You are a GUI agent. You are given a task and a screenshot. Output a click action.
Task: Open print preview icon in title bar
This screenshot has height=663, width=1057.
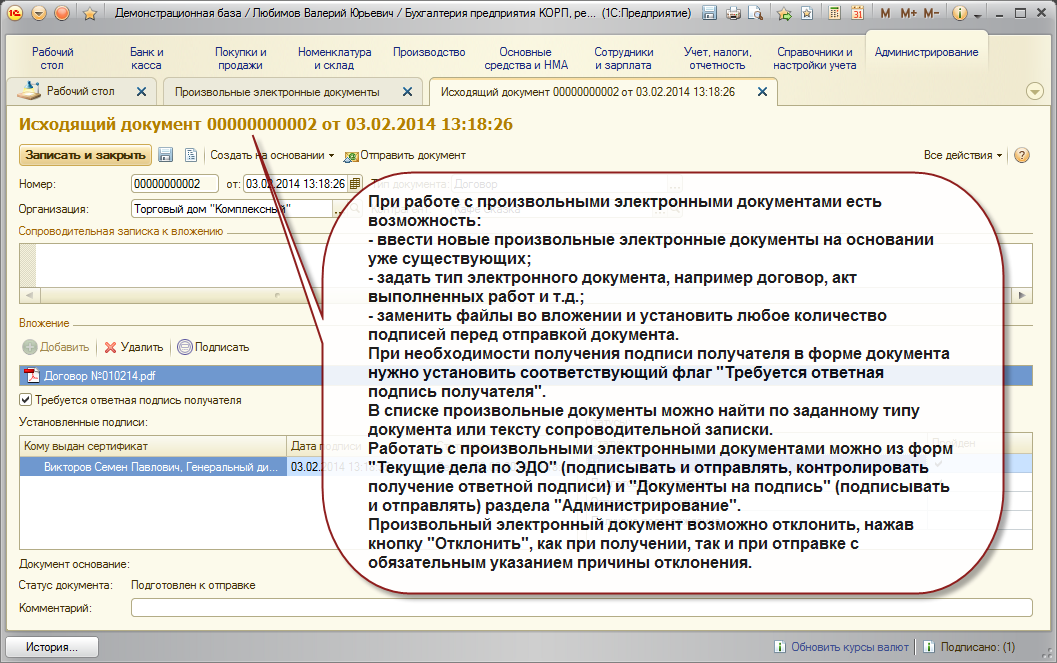tap(756, 13)
